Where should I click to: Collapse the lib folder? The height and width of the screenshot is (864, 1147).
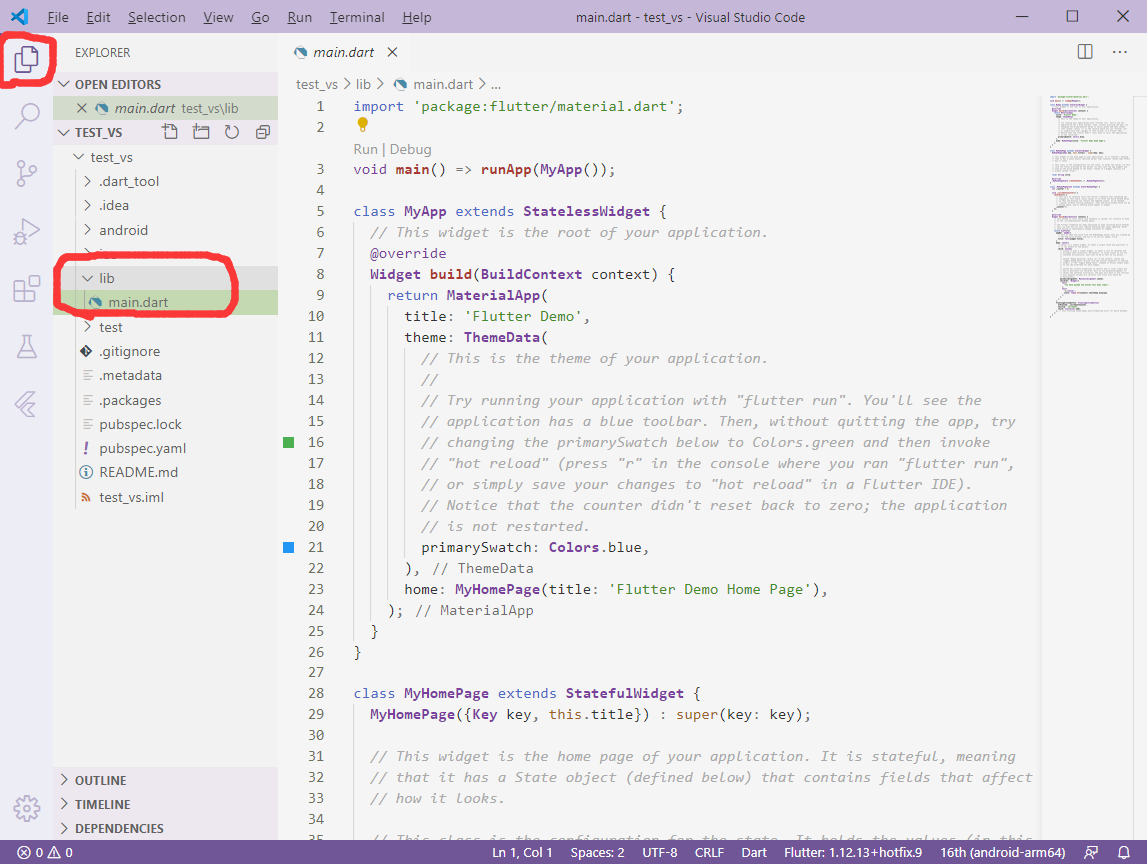88,278
